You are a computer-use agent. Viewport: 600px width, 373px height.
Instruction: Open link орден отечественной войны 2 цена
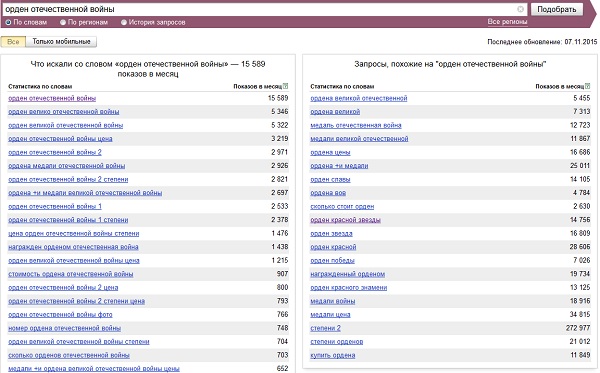pos(63,288)
